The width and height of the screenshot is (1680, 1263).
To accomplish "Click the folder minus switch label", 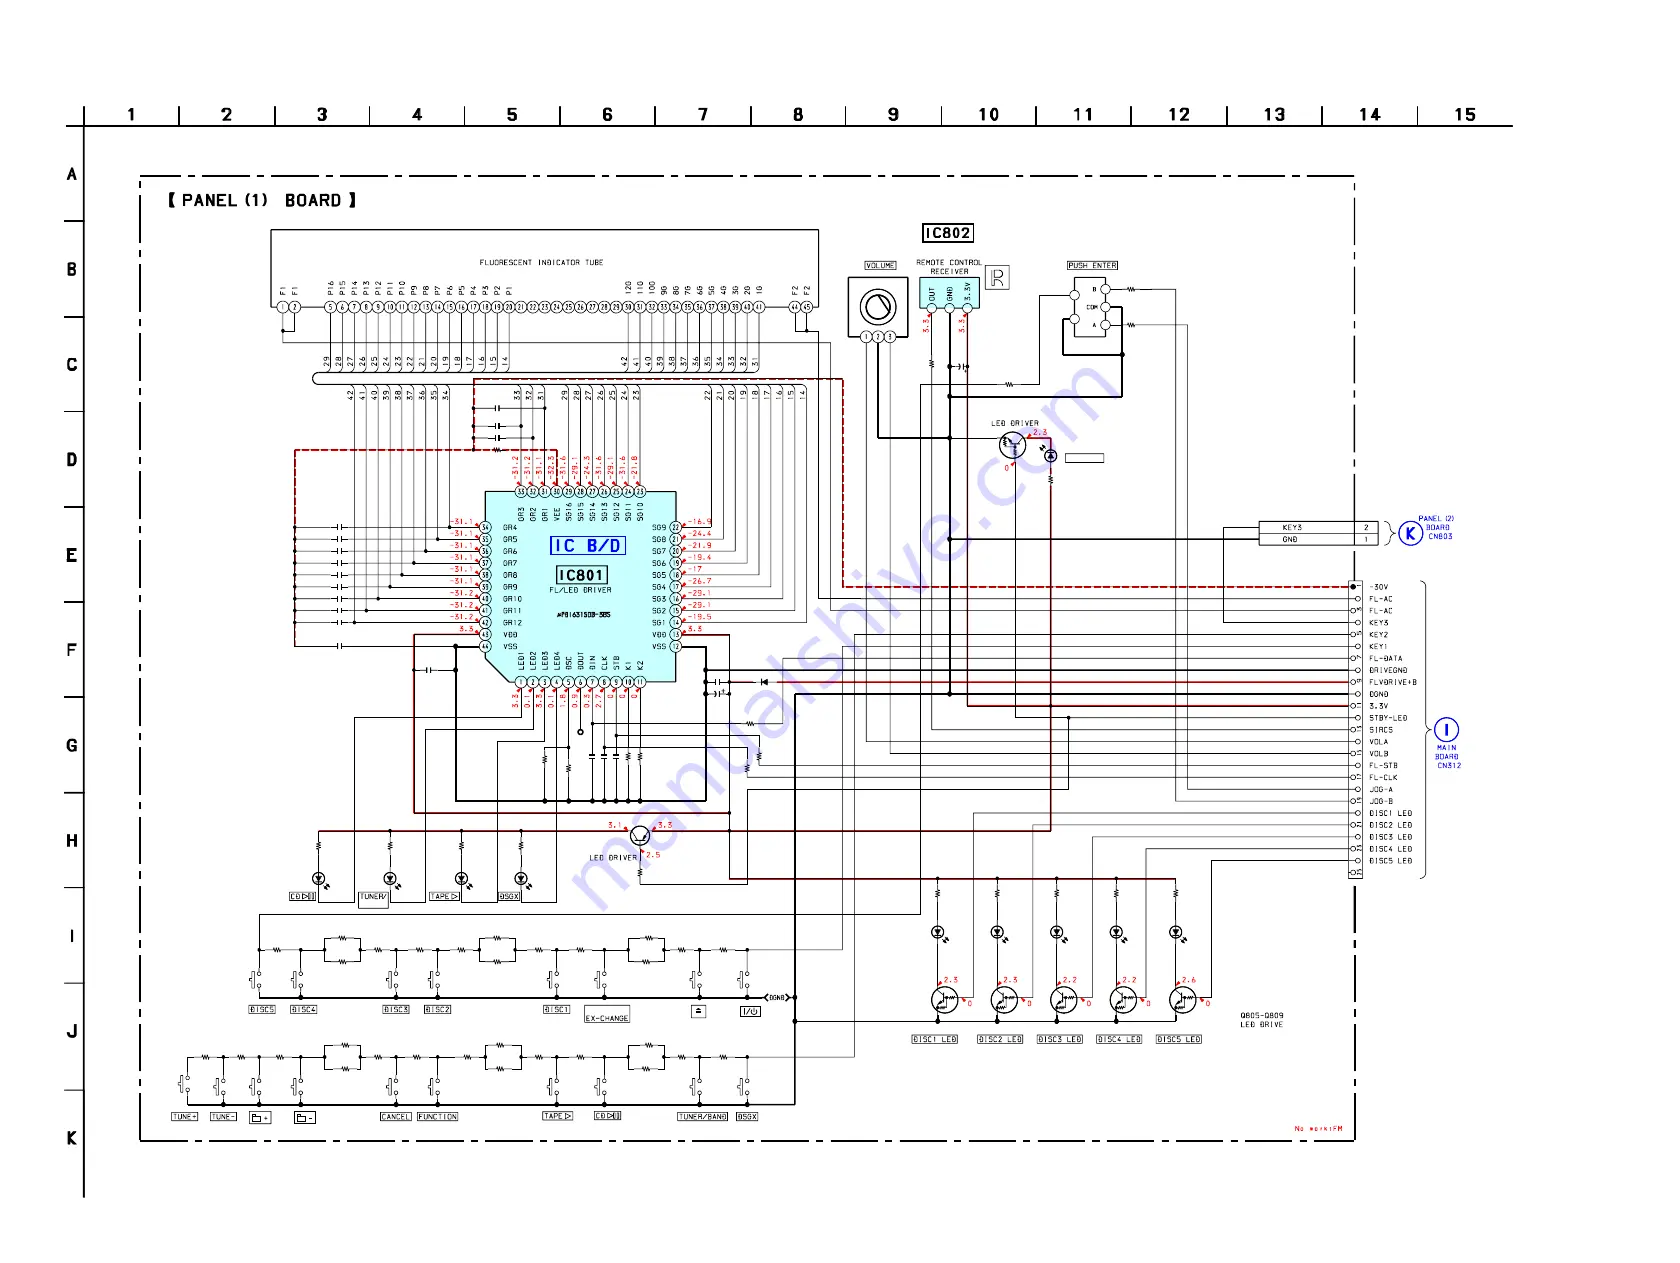I will pyautogui.click(x=305, y=1117).
